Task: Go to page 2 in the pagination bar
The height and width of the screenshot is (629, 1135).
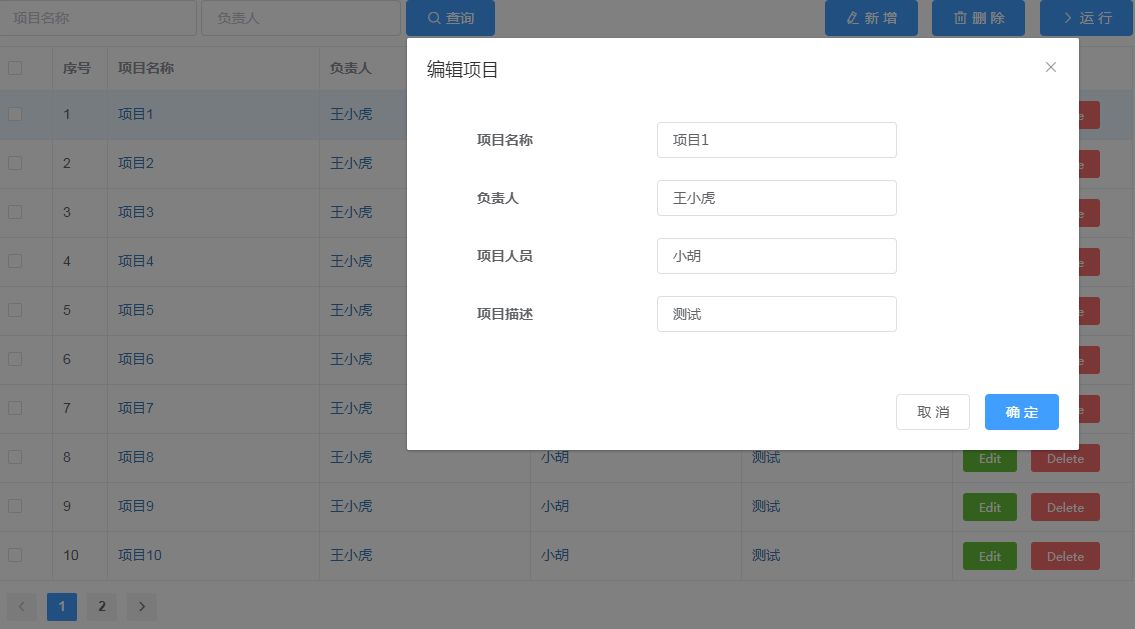Action: click(101, 606)
